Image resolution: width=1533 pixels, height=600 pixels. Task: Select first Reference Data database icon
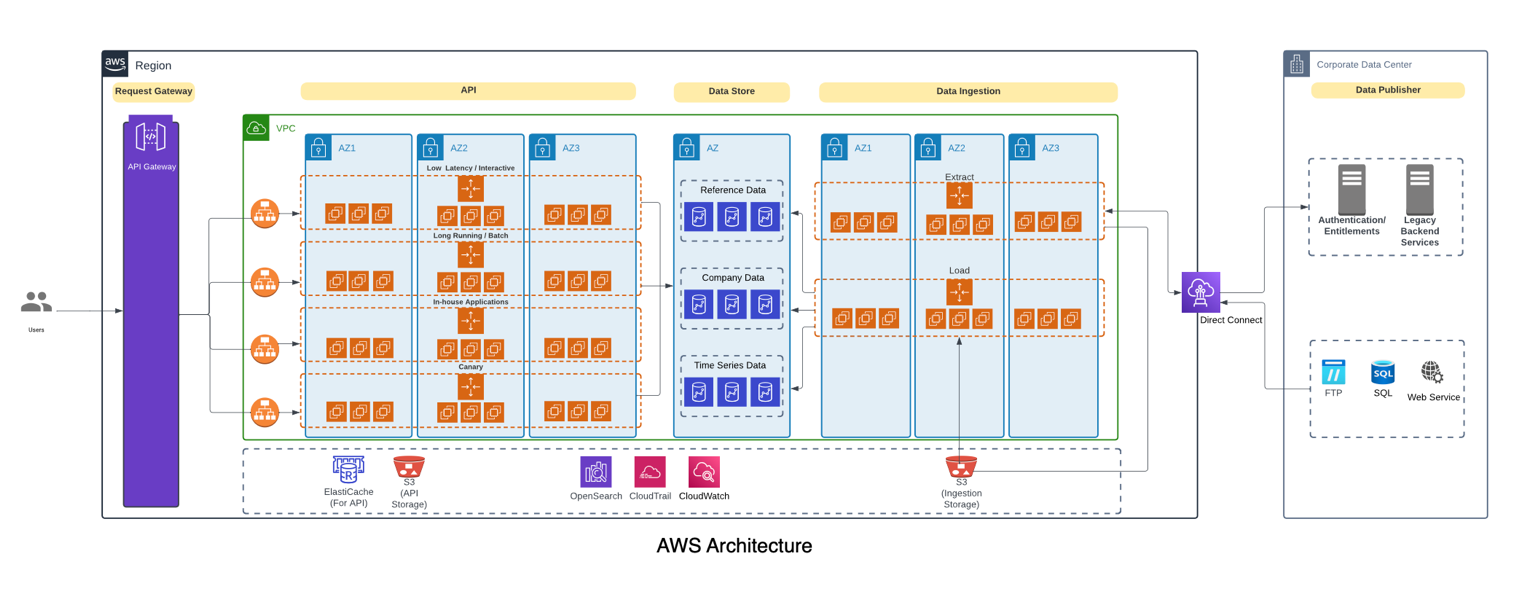tap(700, 217)
